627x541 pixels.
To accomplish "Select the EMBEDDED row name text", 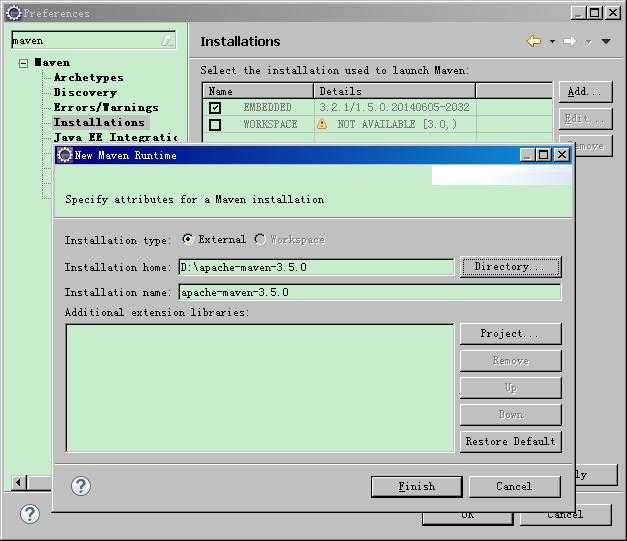I will [268, 108].
